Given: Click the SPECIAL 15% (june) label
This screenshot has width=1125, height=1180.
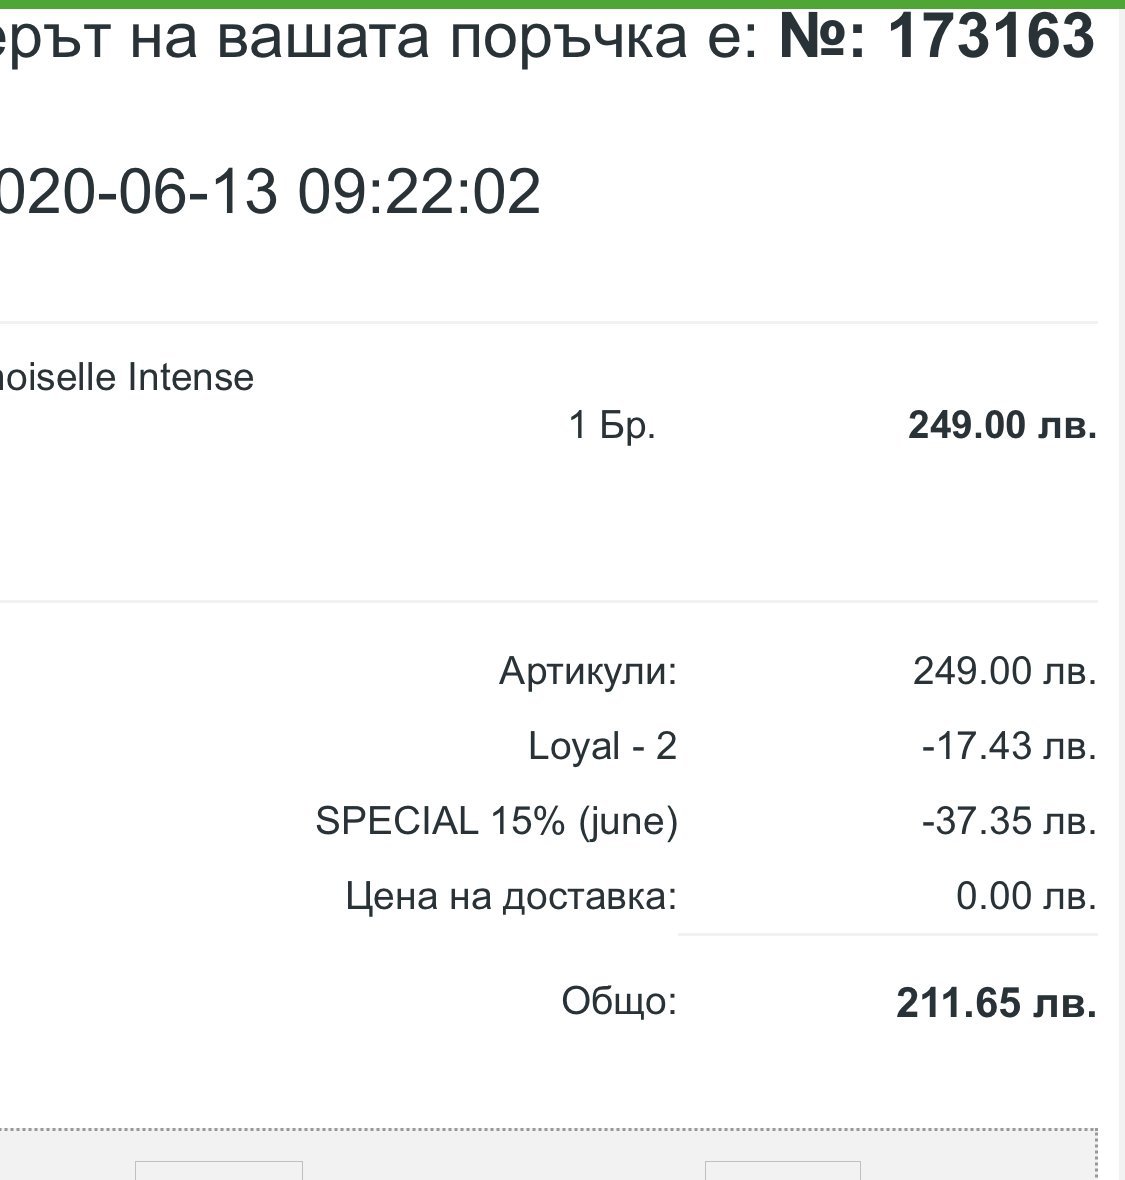Looking at the screenshot, I should pyautogui.click(x=496, y=821).
